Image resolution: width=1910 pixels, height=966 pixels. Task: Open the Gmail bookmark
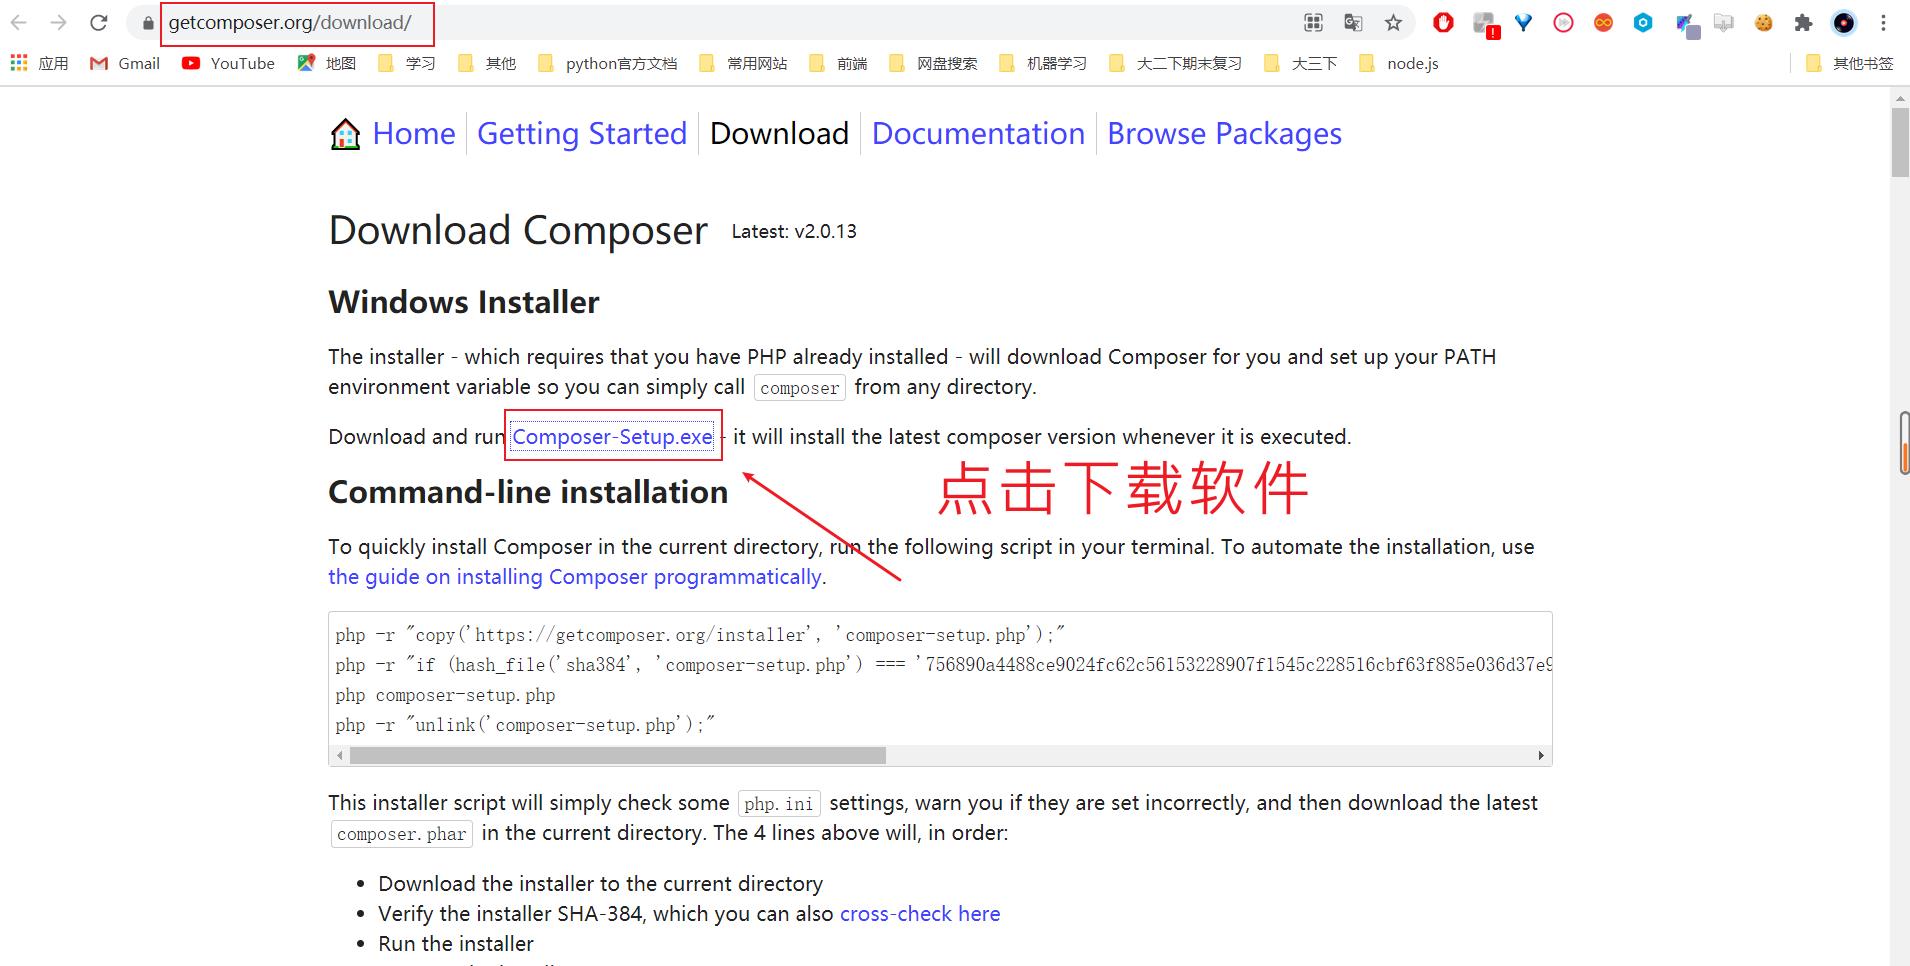125,63
